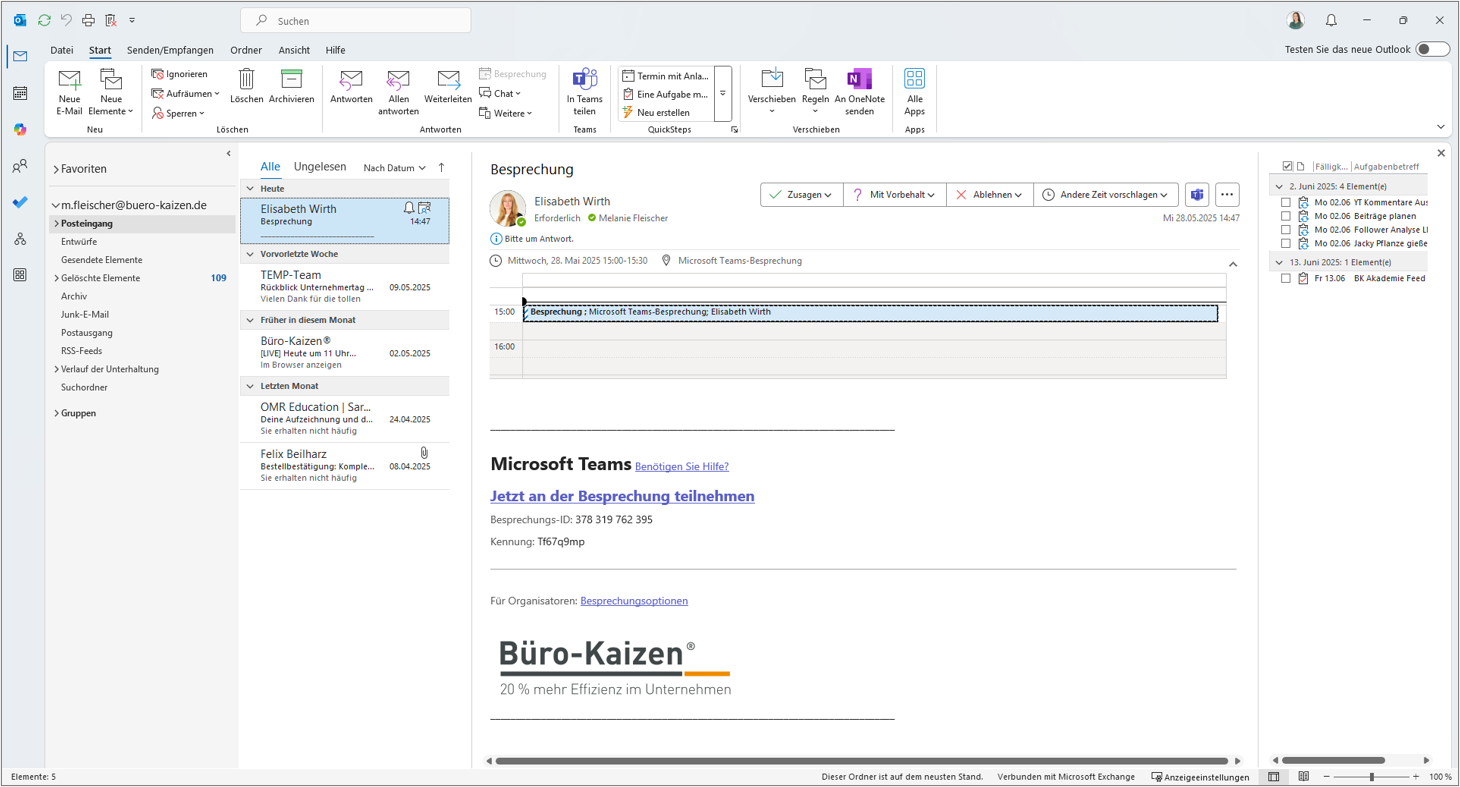Screen dimensions: 1460x787
Task: Open the Ansicht ribbon tab
Action: coord(294,50)
